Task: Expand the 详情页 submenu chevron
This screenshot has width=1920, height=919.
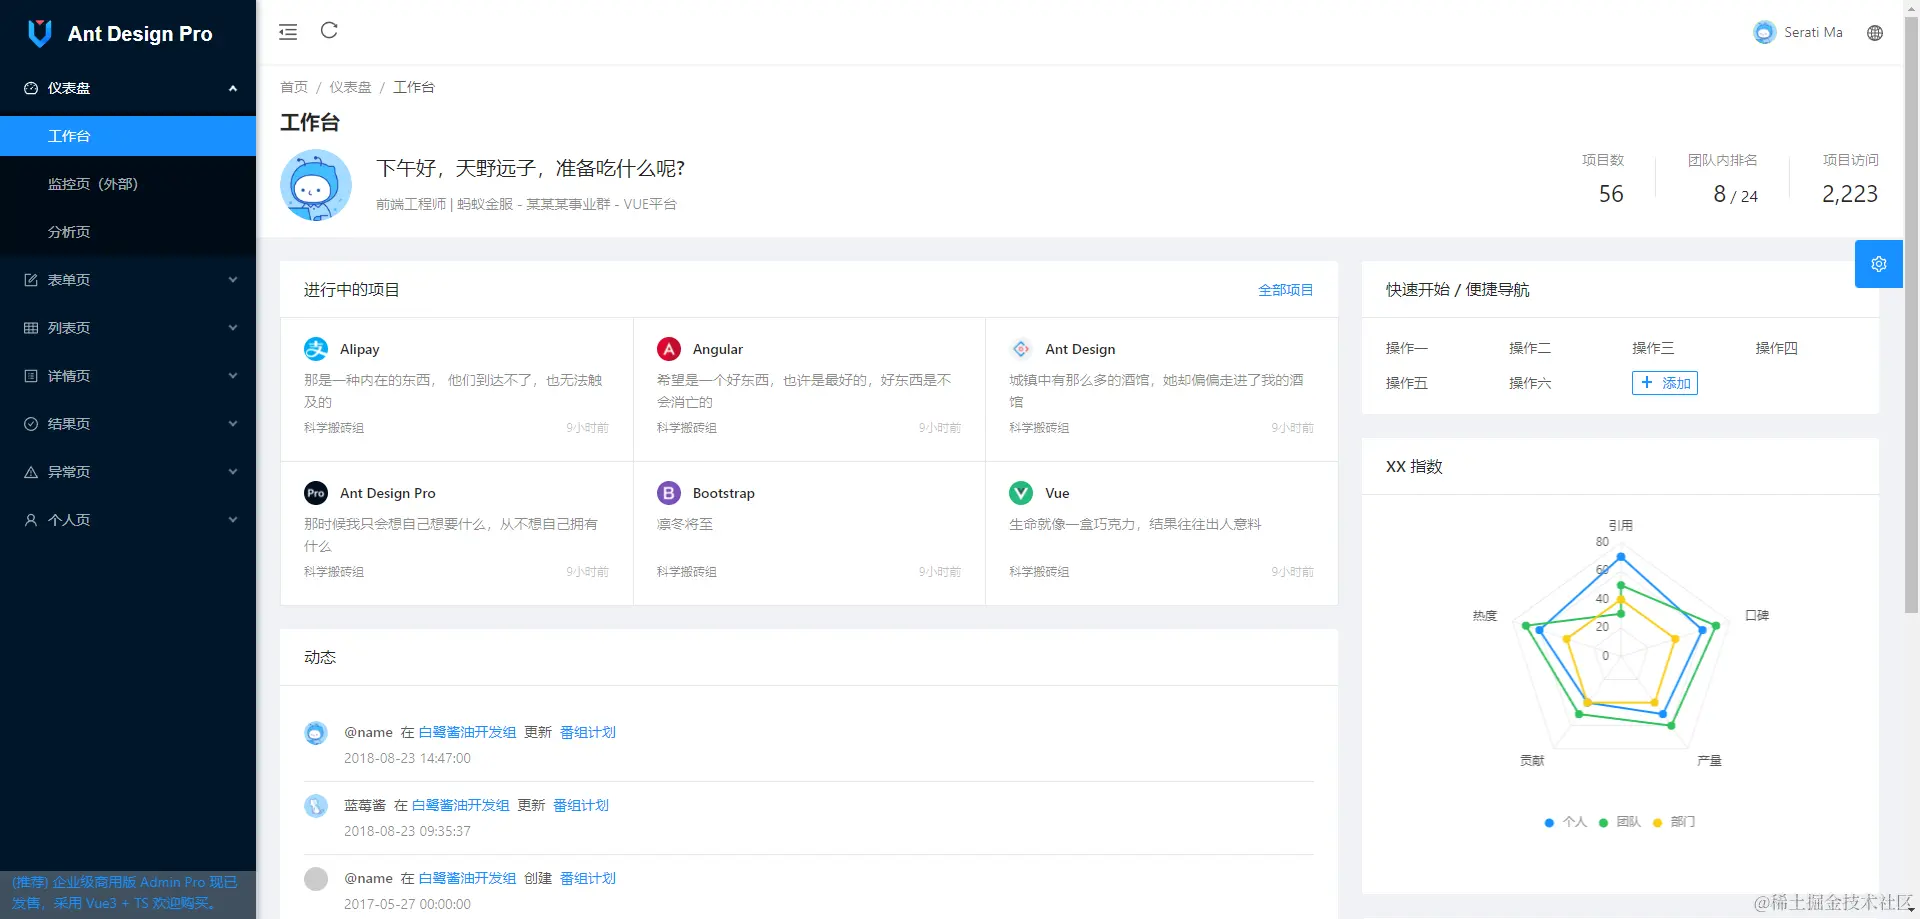Action: [233, 376]
